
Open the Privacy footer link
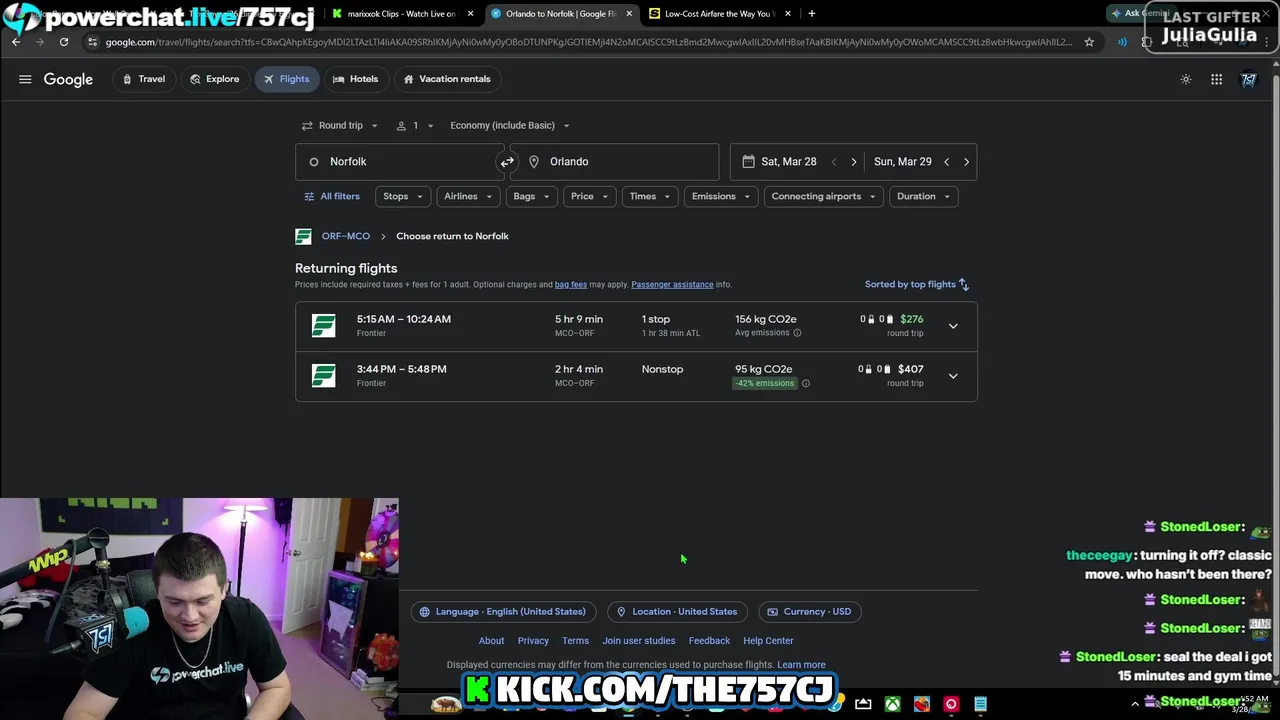[x=533, y=641]
